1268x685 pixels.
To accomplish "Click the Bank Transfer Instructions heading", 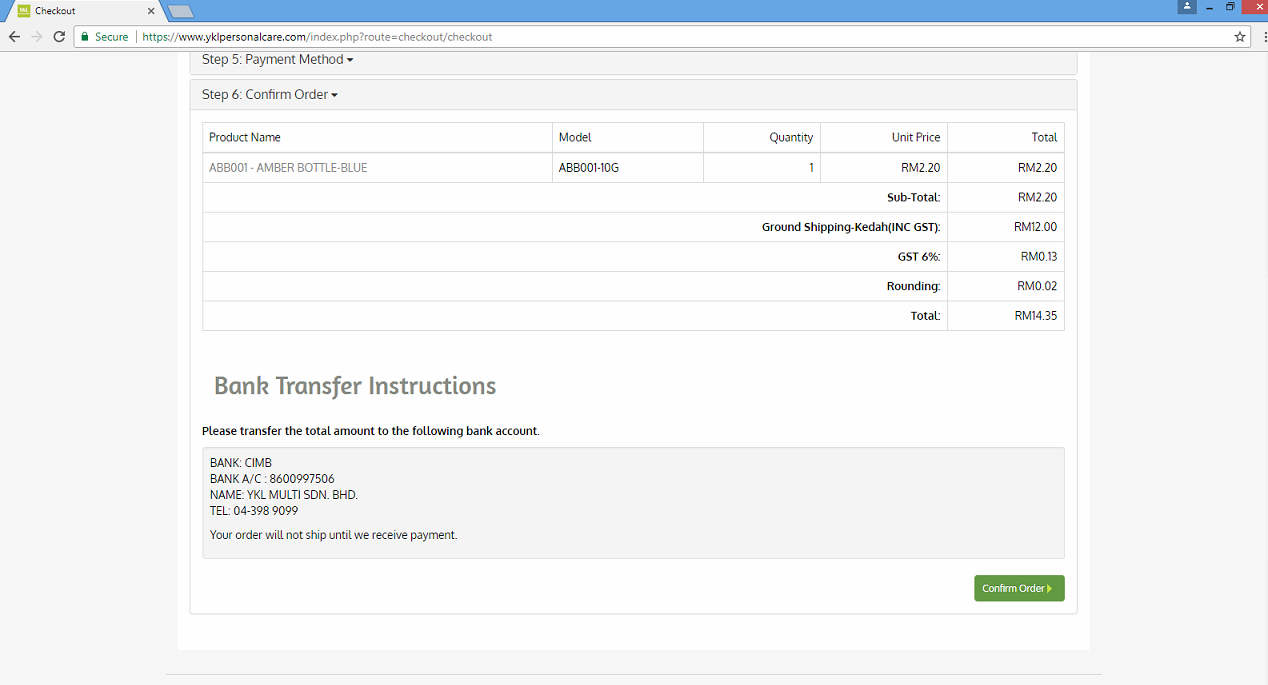I will [355, 386].
